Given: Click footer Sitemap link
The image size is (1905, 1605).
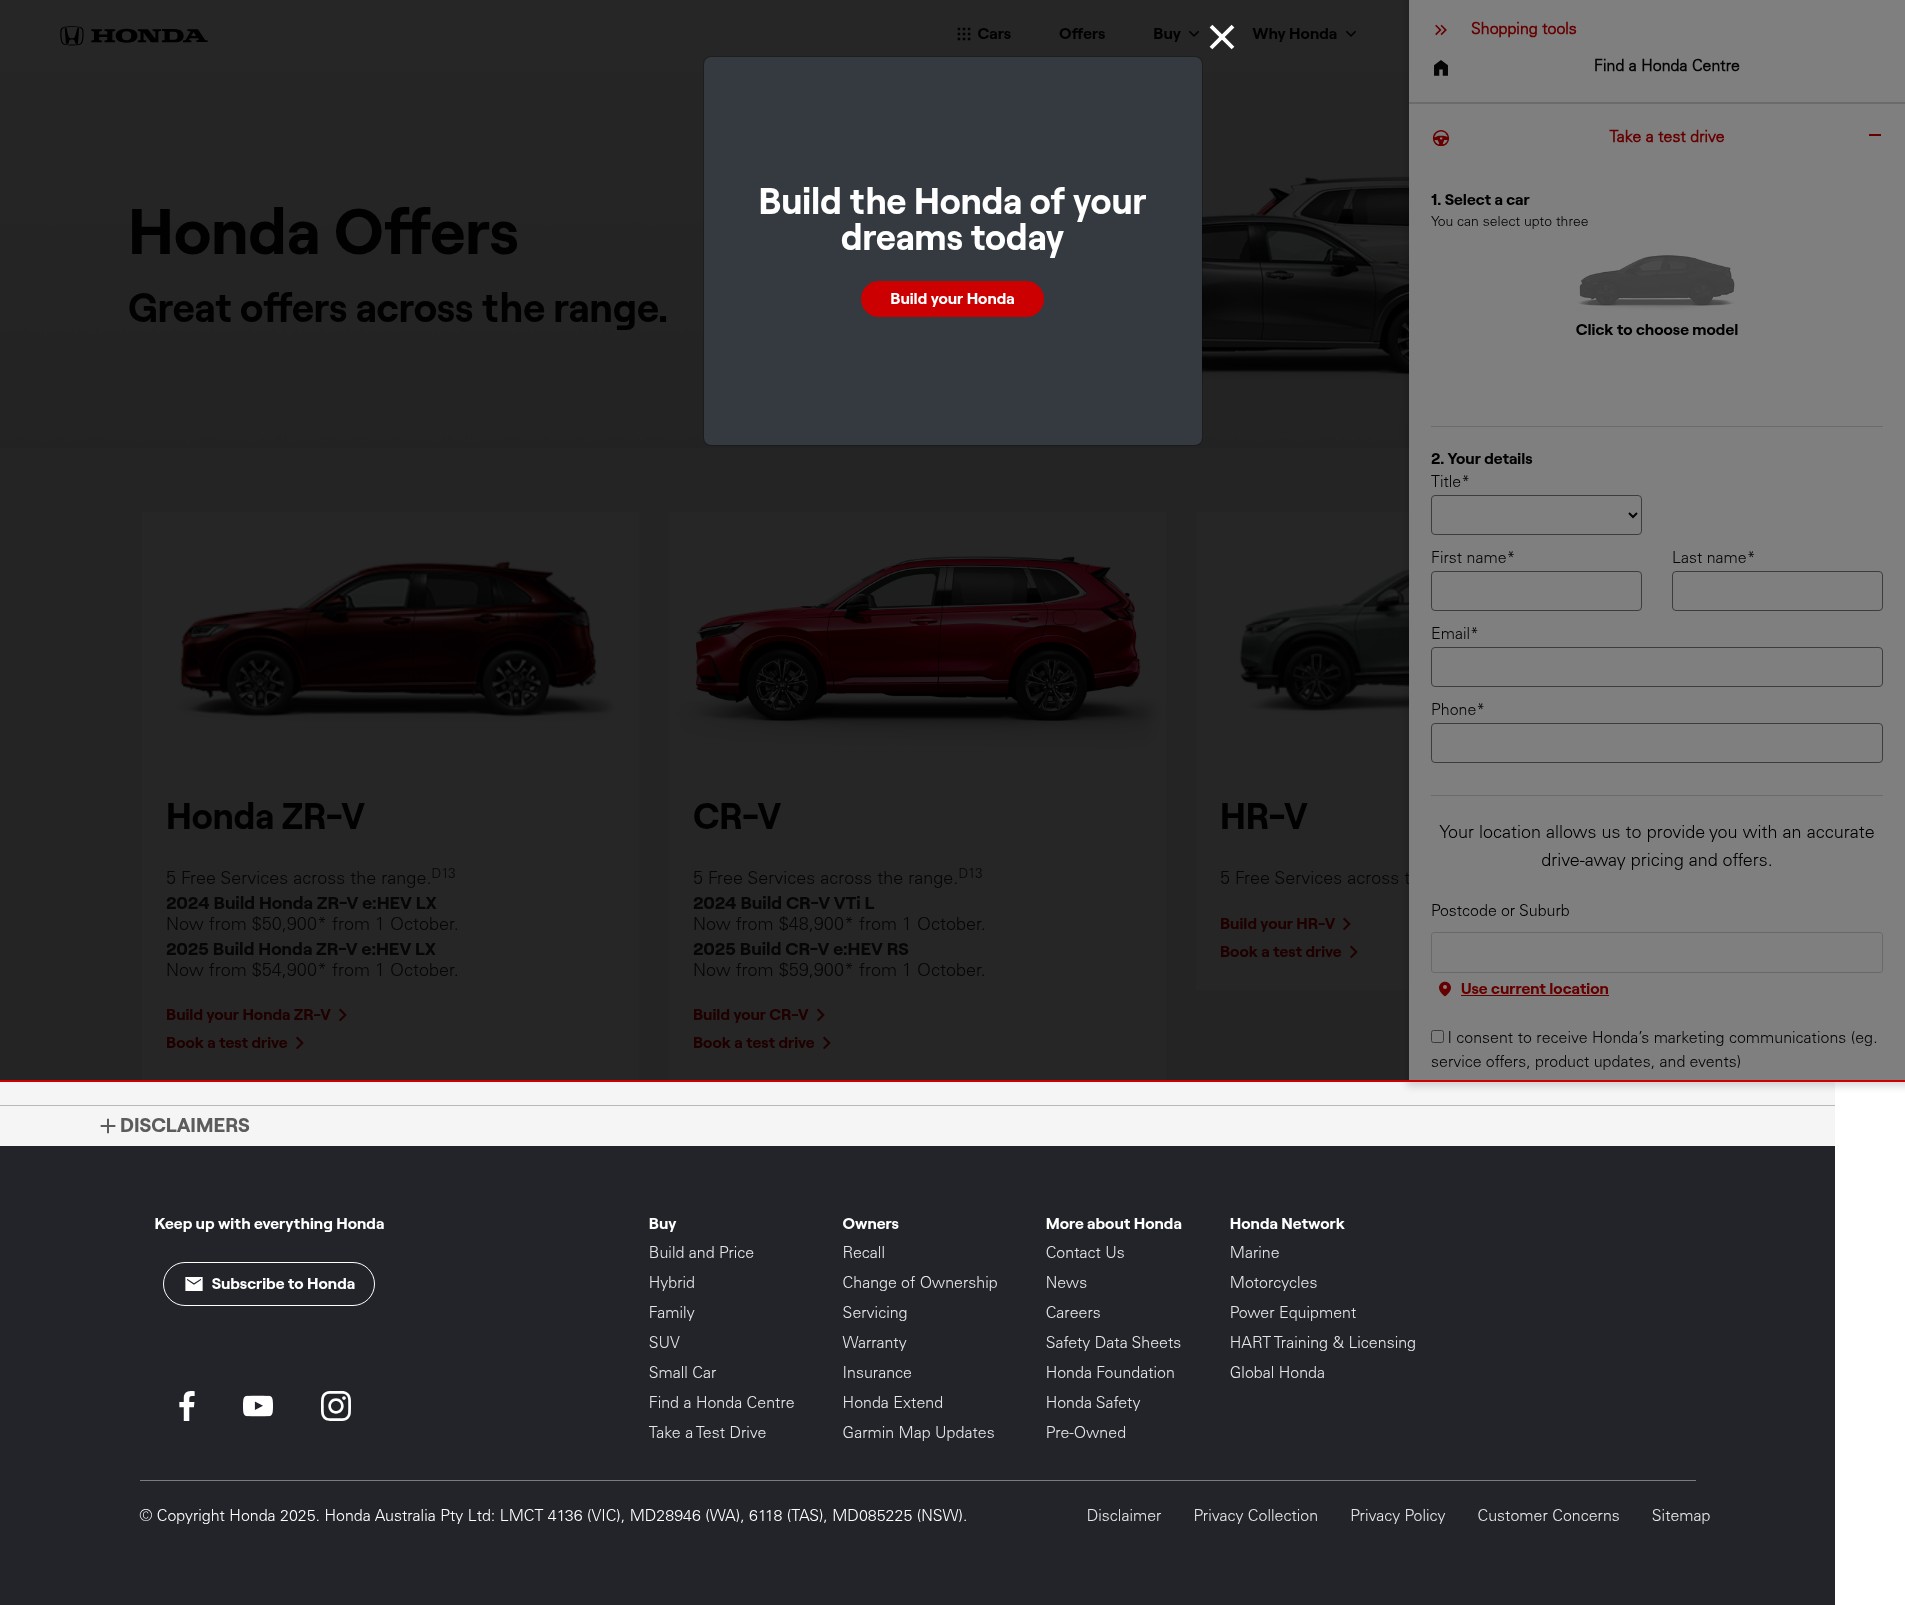Looking at the screenshot, I should (x=1680, y=1516).
